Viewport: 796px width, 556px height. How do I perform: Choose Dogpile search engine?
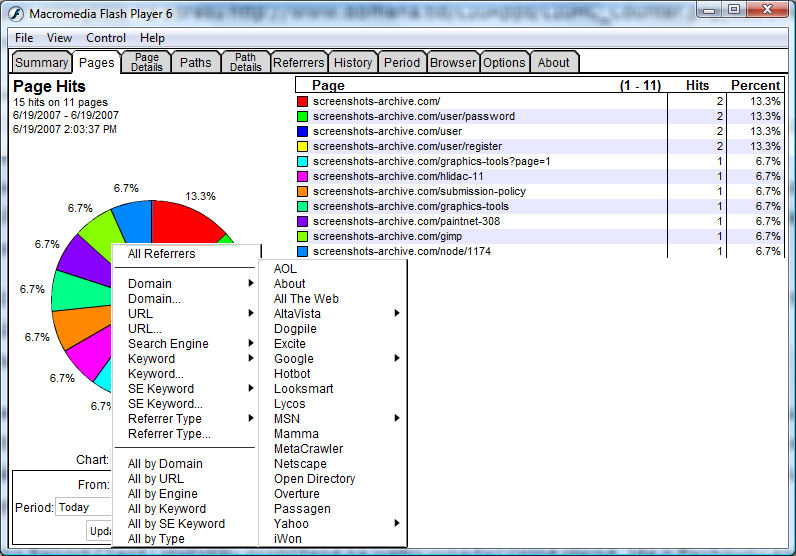coord(295,329)
